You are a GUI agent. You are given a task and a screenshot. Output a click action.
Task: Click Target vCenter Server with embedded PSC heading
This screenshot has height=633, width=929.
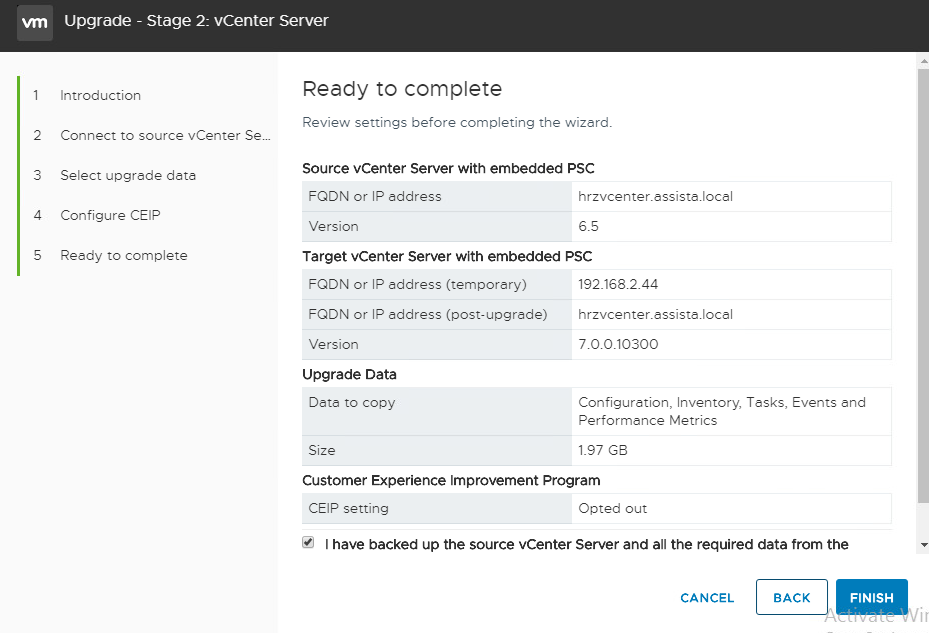447,257
